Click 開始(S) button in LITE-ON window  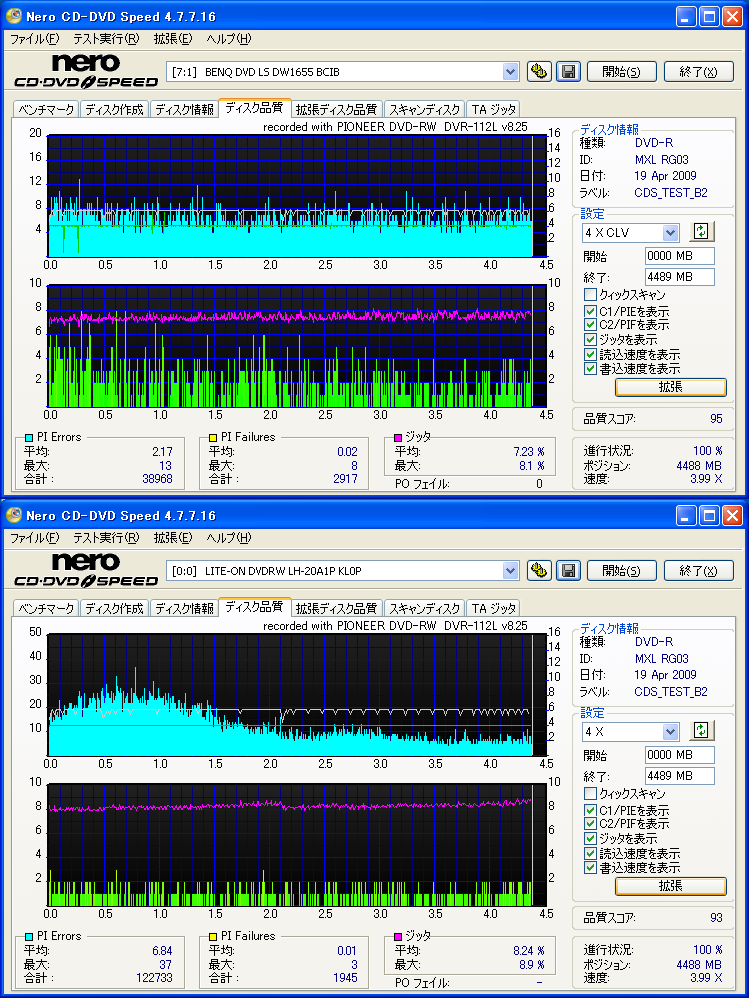coord(621,571)
